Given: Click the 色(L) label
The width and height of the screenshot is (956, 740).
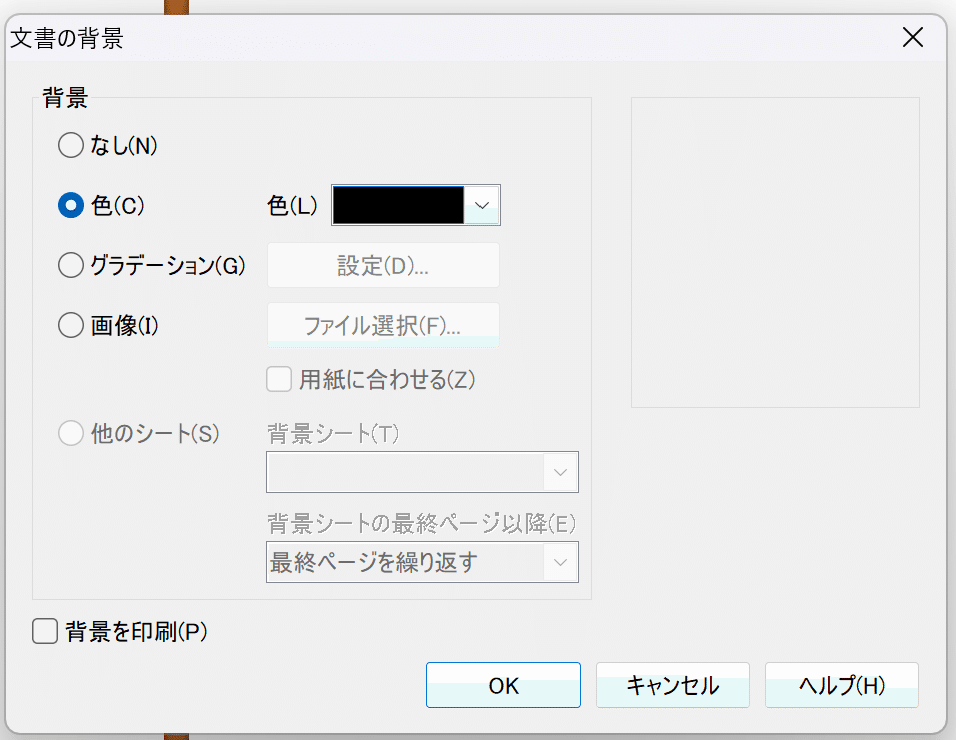Looking at the screenshot, I should pyautogui.click(x=292, y=205).
